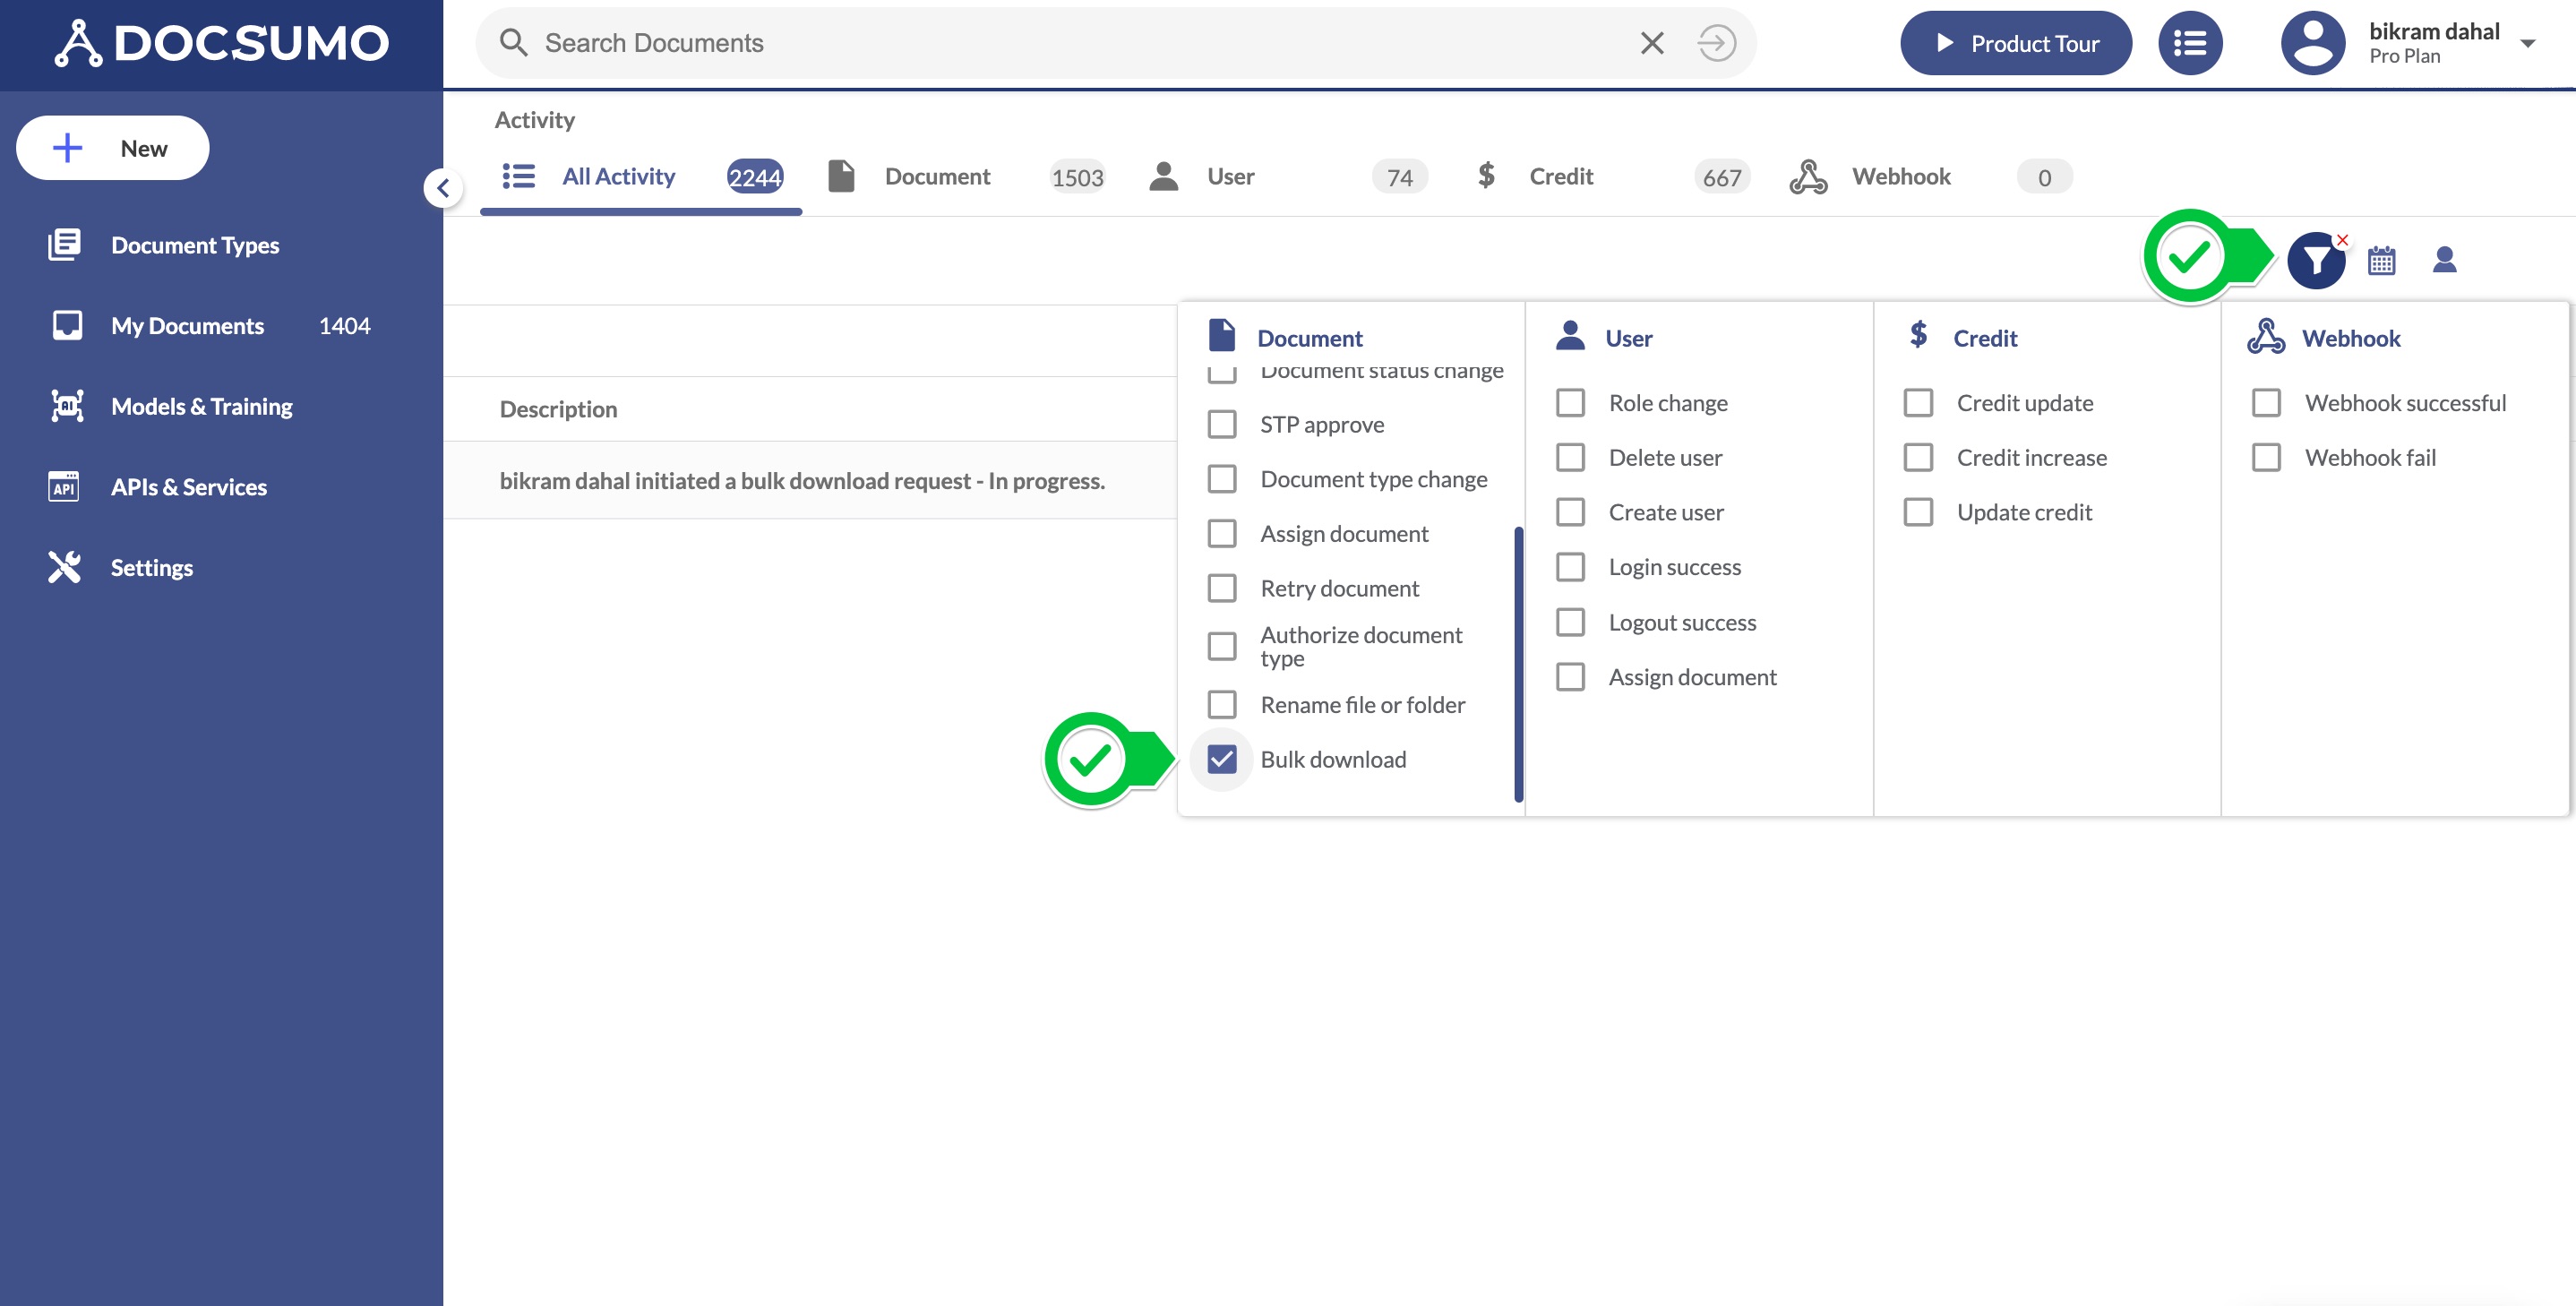Check Webhook fail filter
This screenshot has height=1306, width=2576.
point(2266,457)
